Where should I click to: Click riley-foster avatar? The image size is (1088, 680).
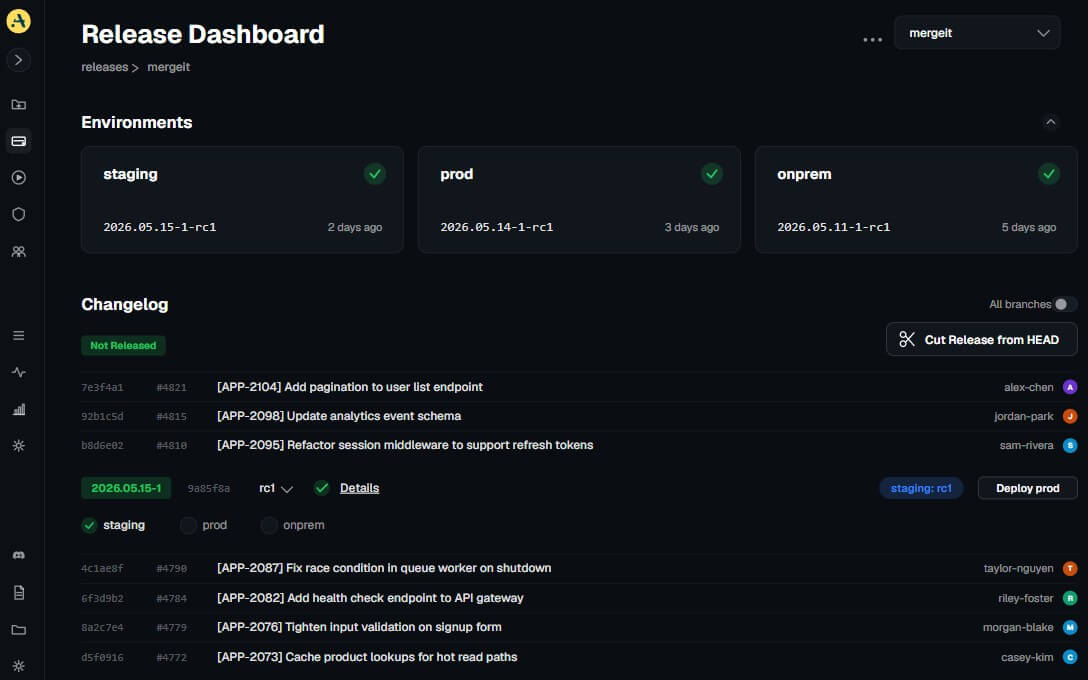(x=1070, y=598)
